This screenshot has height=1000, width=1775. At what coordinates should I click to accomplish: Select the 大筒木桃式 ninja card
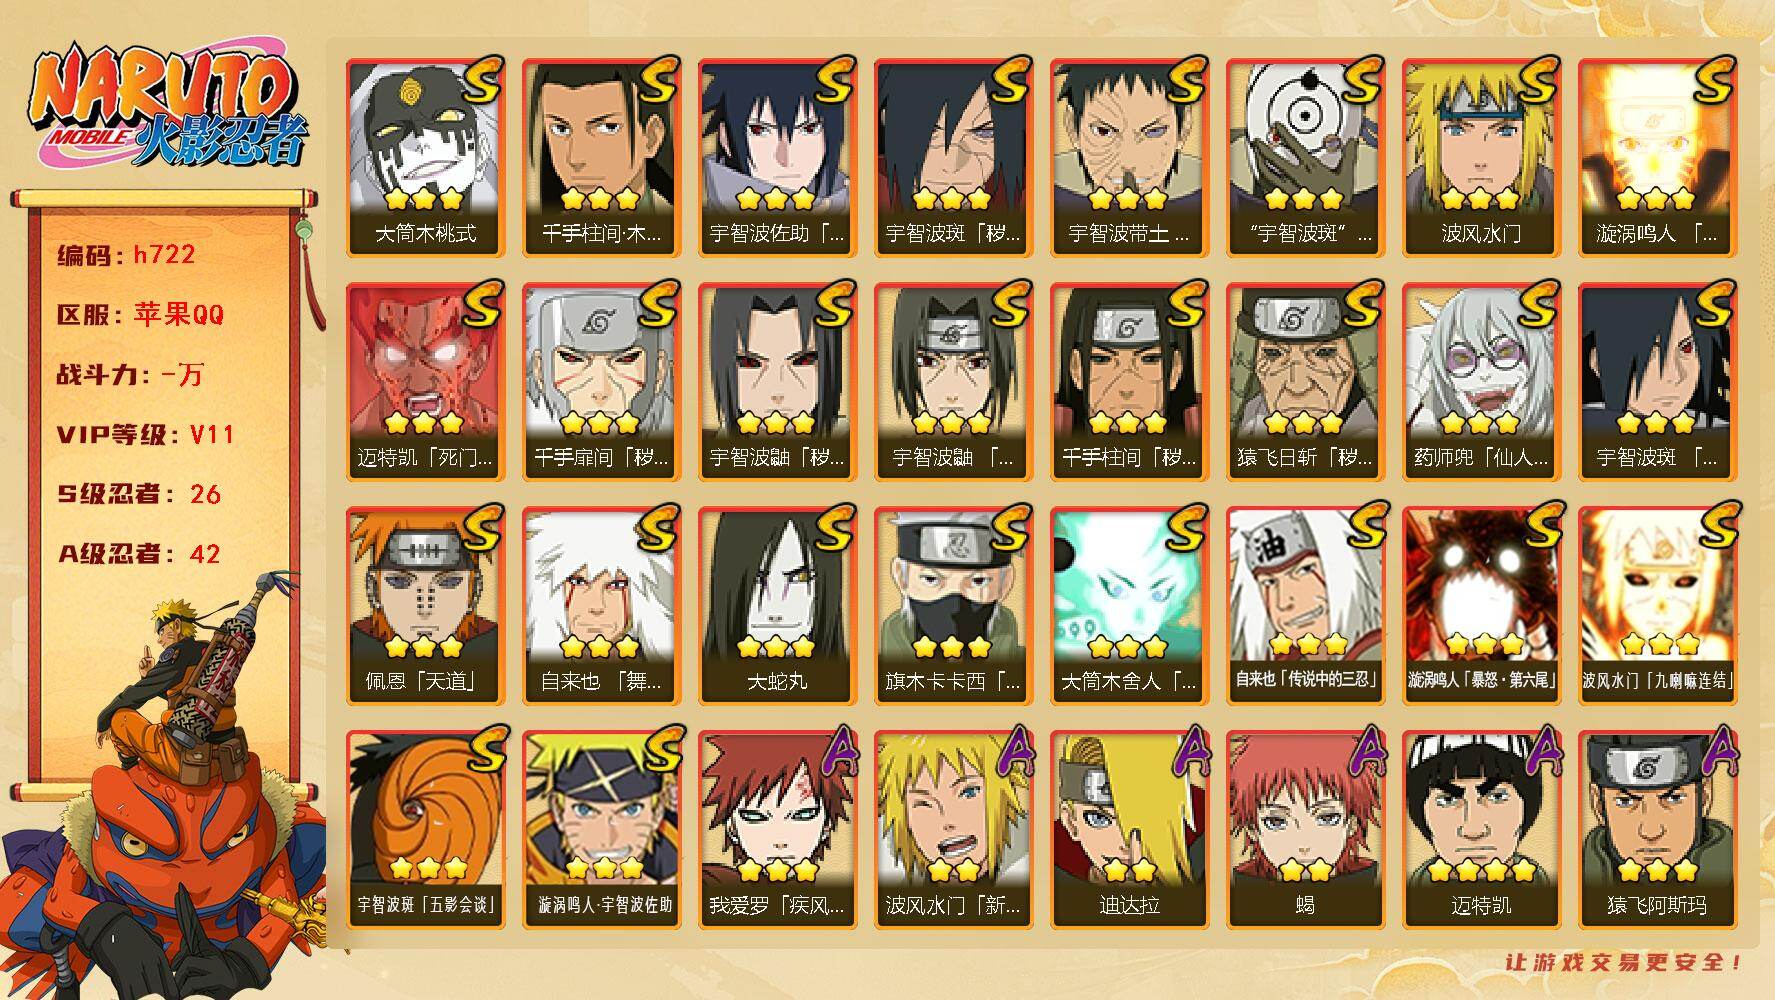click(x=425, y=157)
